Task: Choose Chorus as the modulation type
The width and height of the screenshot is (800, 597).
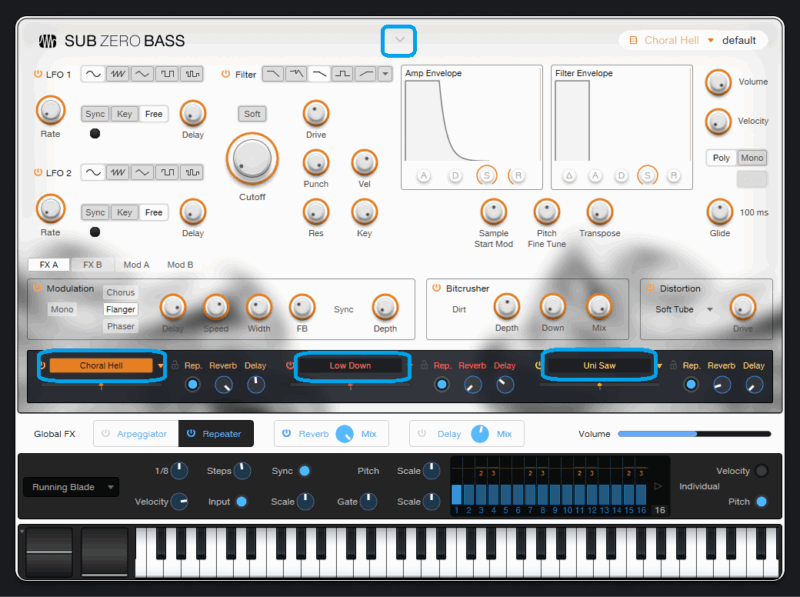Action: point(120,292)
